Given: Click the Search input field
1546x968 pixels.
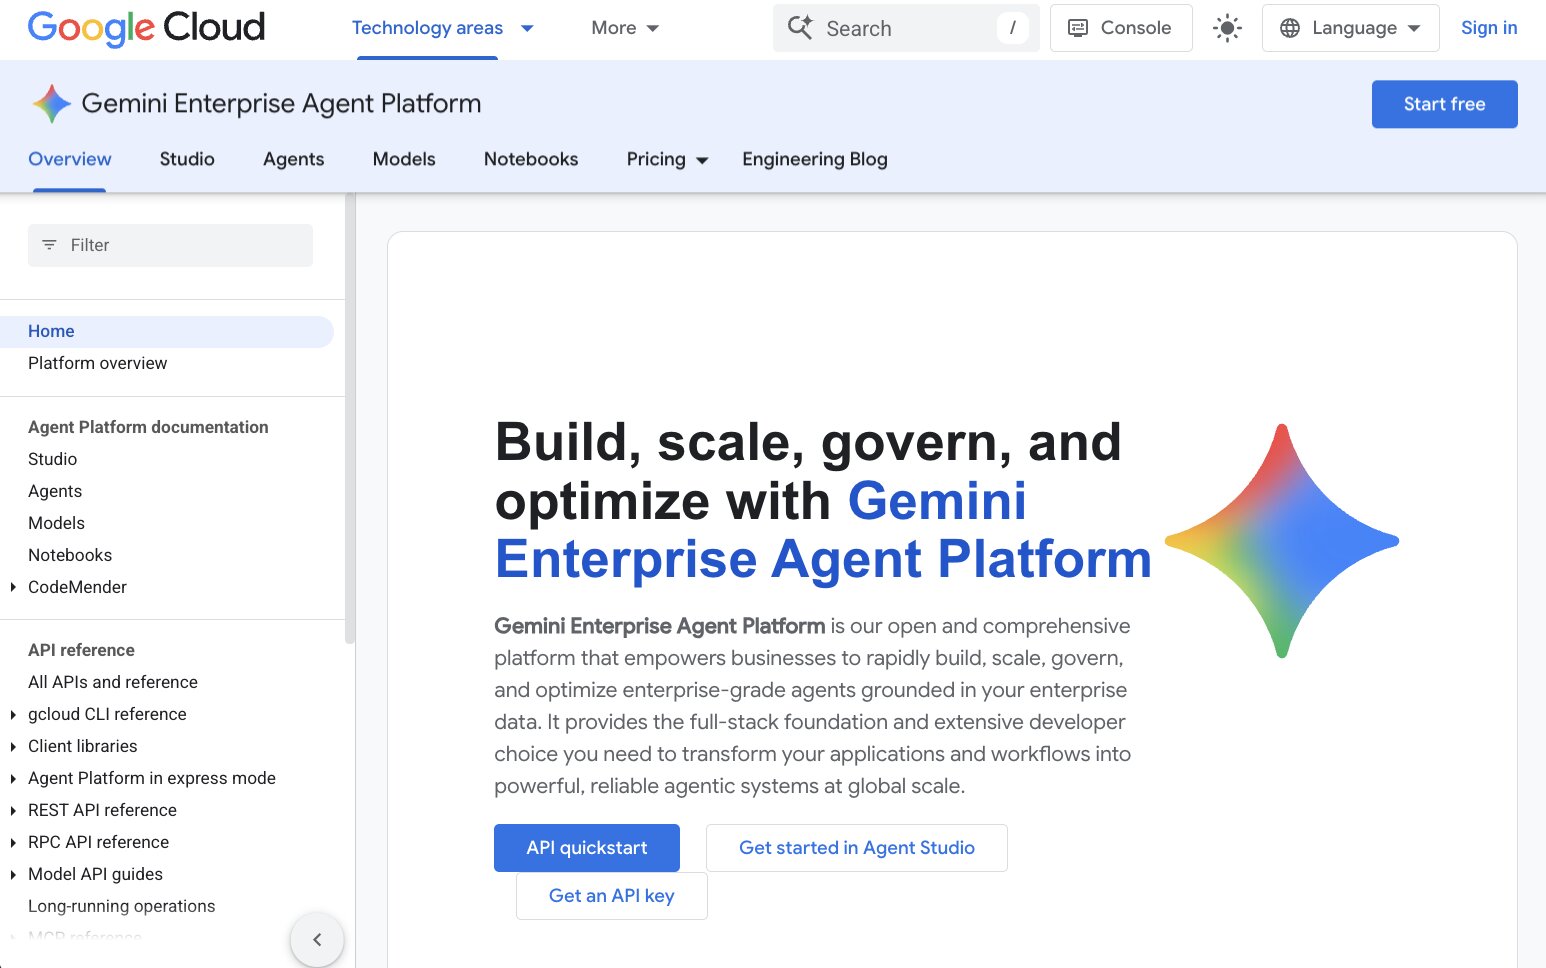Looking at the screenshot, I should click(906, 28).
